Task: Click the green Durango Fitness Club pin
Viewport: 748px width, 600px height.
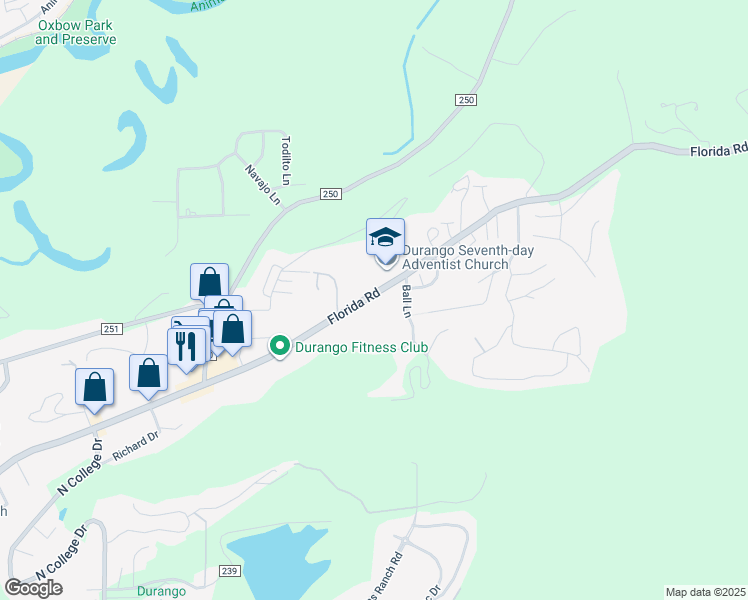Action: (280, 346)
